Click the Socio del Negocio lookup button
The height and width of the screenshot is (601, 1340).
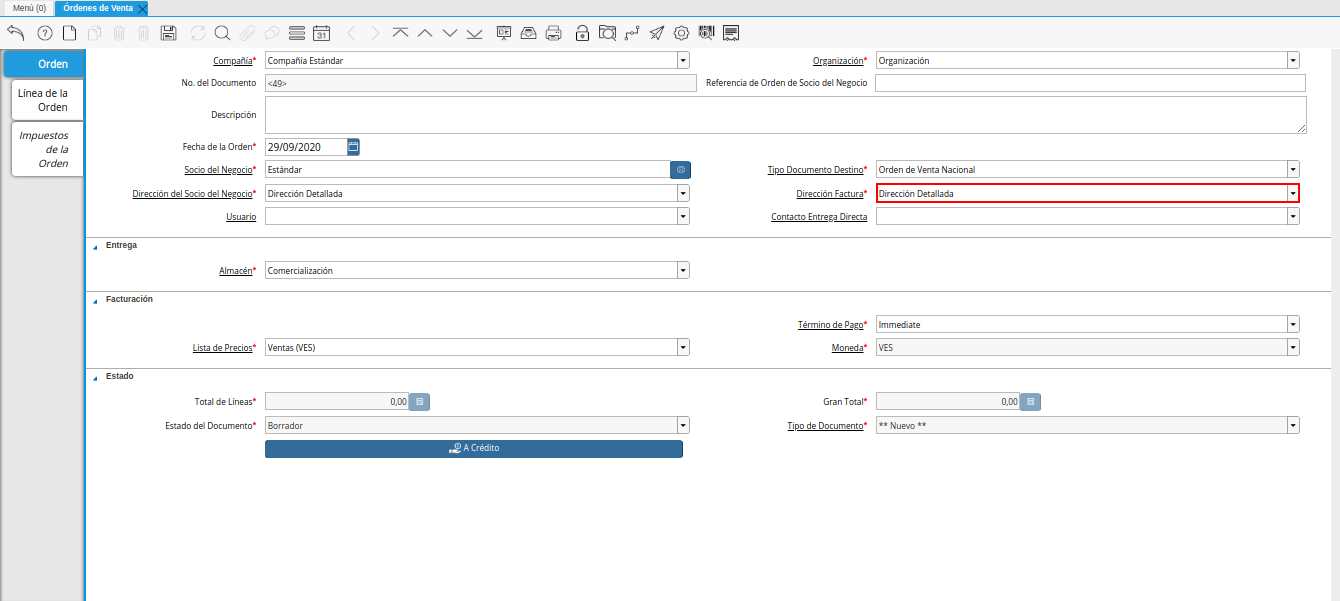click(x=680, y=170)
